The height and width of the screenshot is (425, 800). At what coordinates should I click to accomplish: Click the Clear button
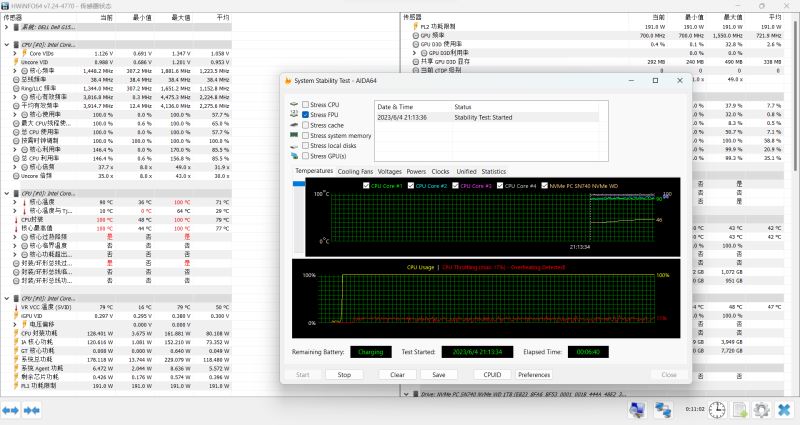[x=397, y=374]
